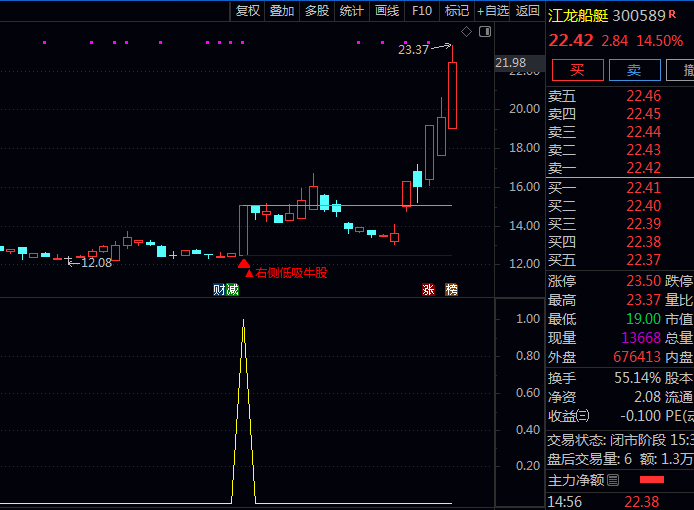Click the blue horizontal support line

(347, 255)
